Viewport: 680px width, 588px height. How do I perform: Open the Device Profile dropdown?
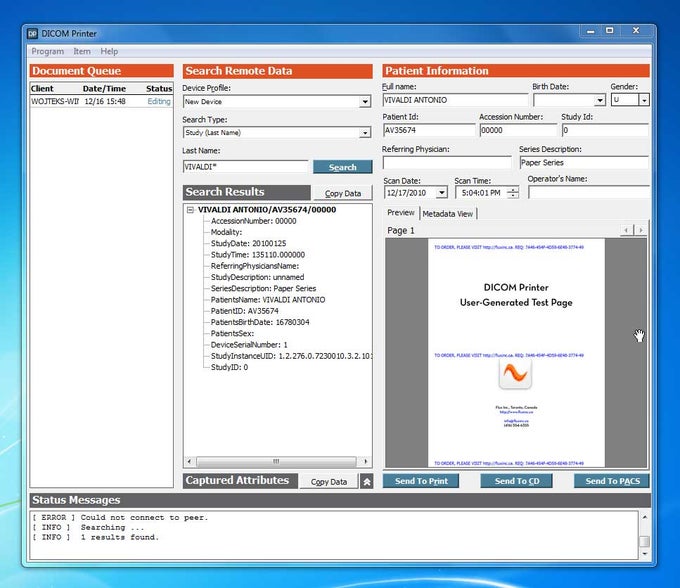coord(365,102)
